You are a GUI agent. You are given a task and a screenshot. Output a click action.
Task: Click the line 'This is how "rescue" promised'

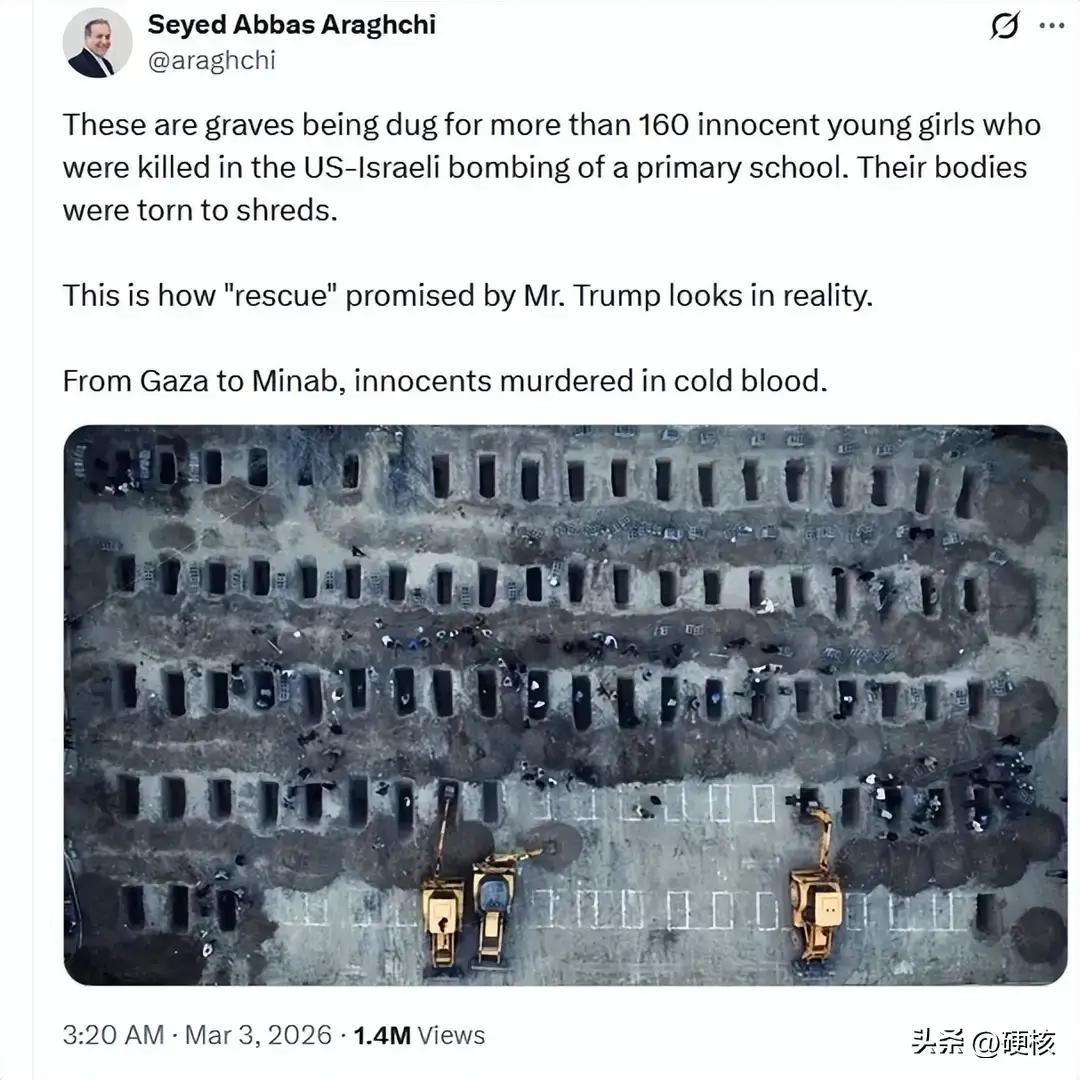point(468,296)
